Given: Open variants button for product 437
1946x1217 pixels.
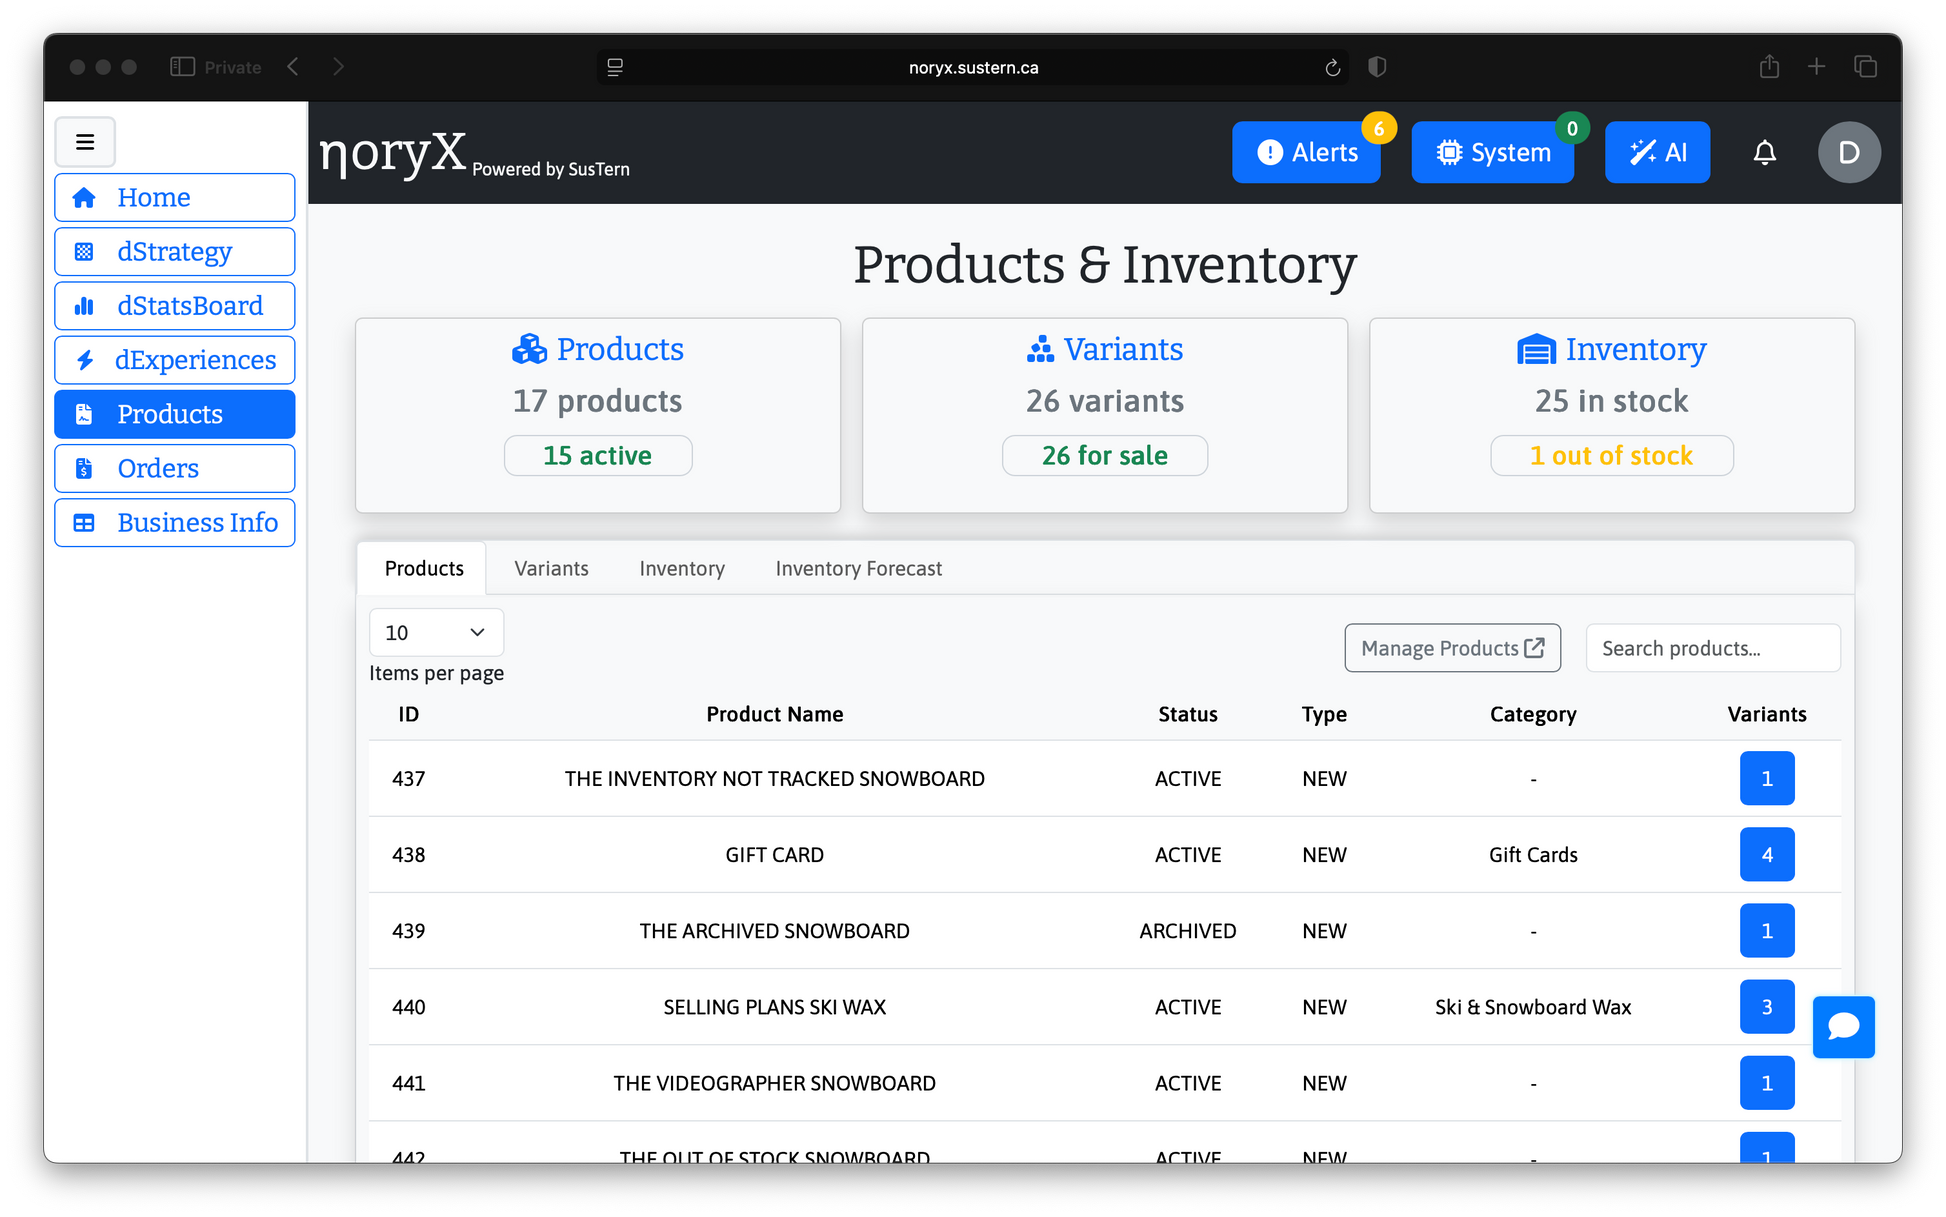Looking at the screenshot, I should [1767, 778].
